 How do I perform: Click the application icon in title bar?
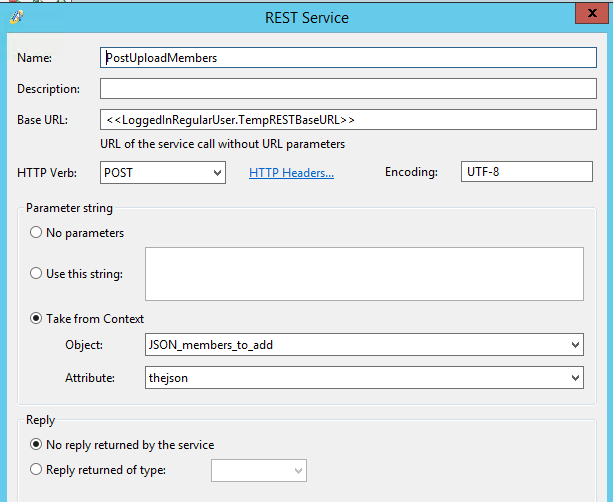coord(16,17)
